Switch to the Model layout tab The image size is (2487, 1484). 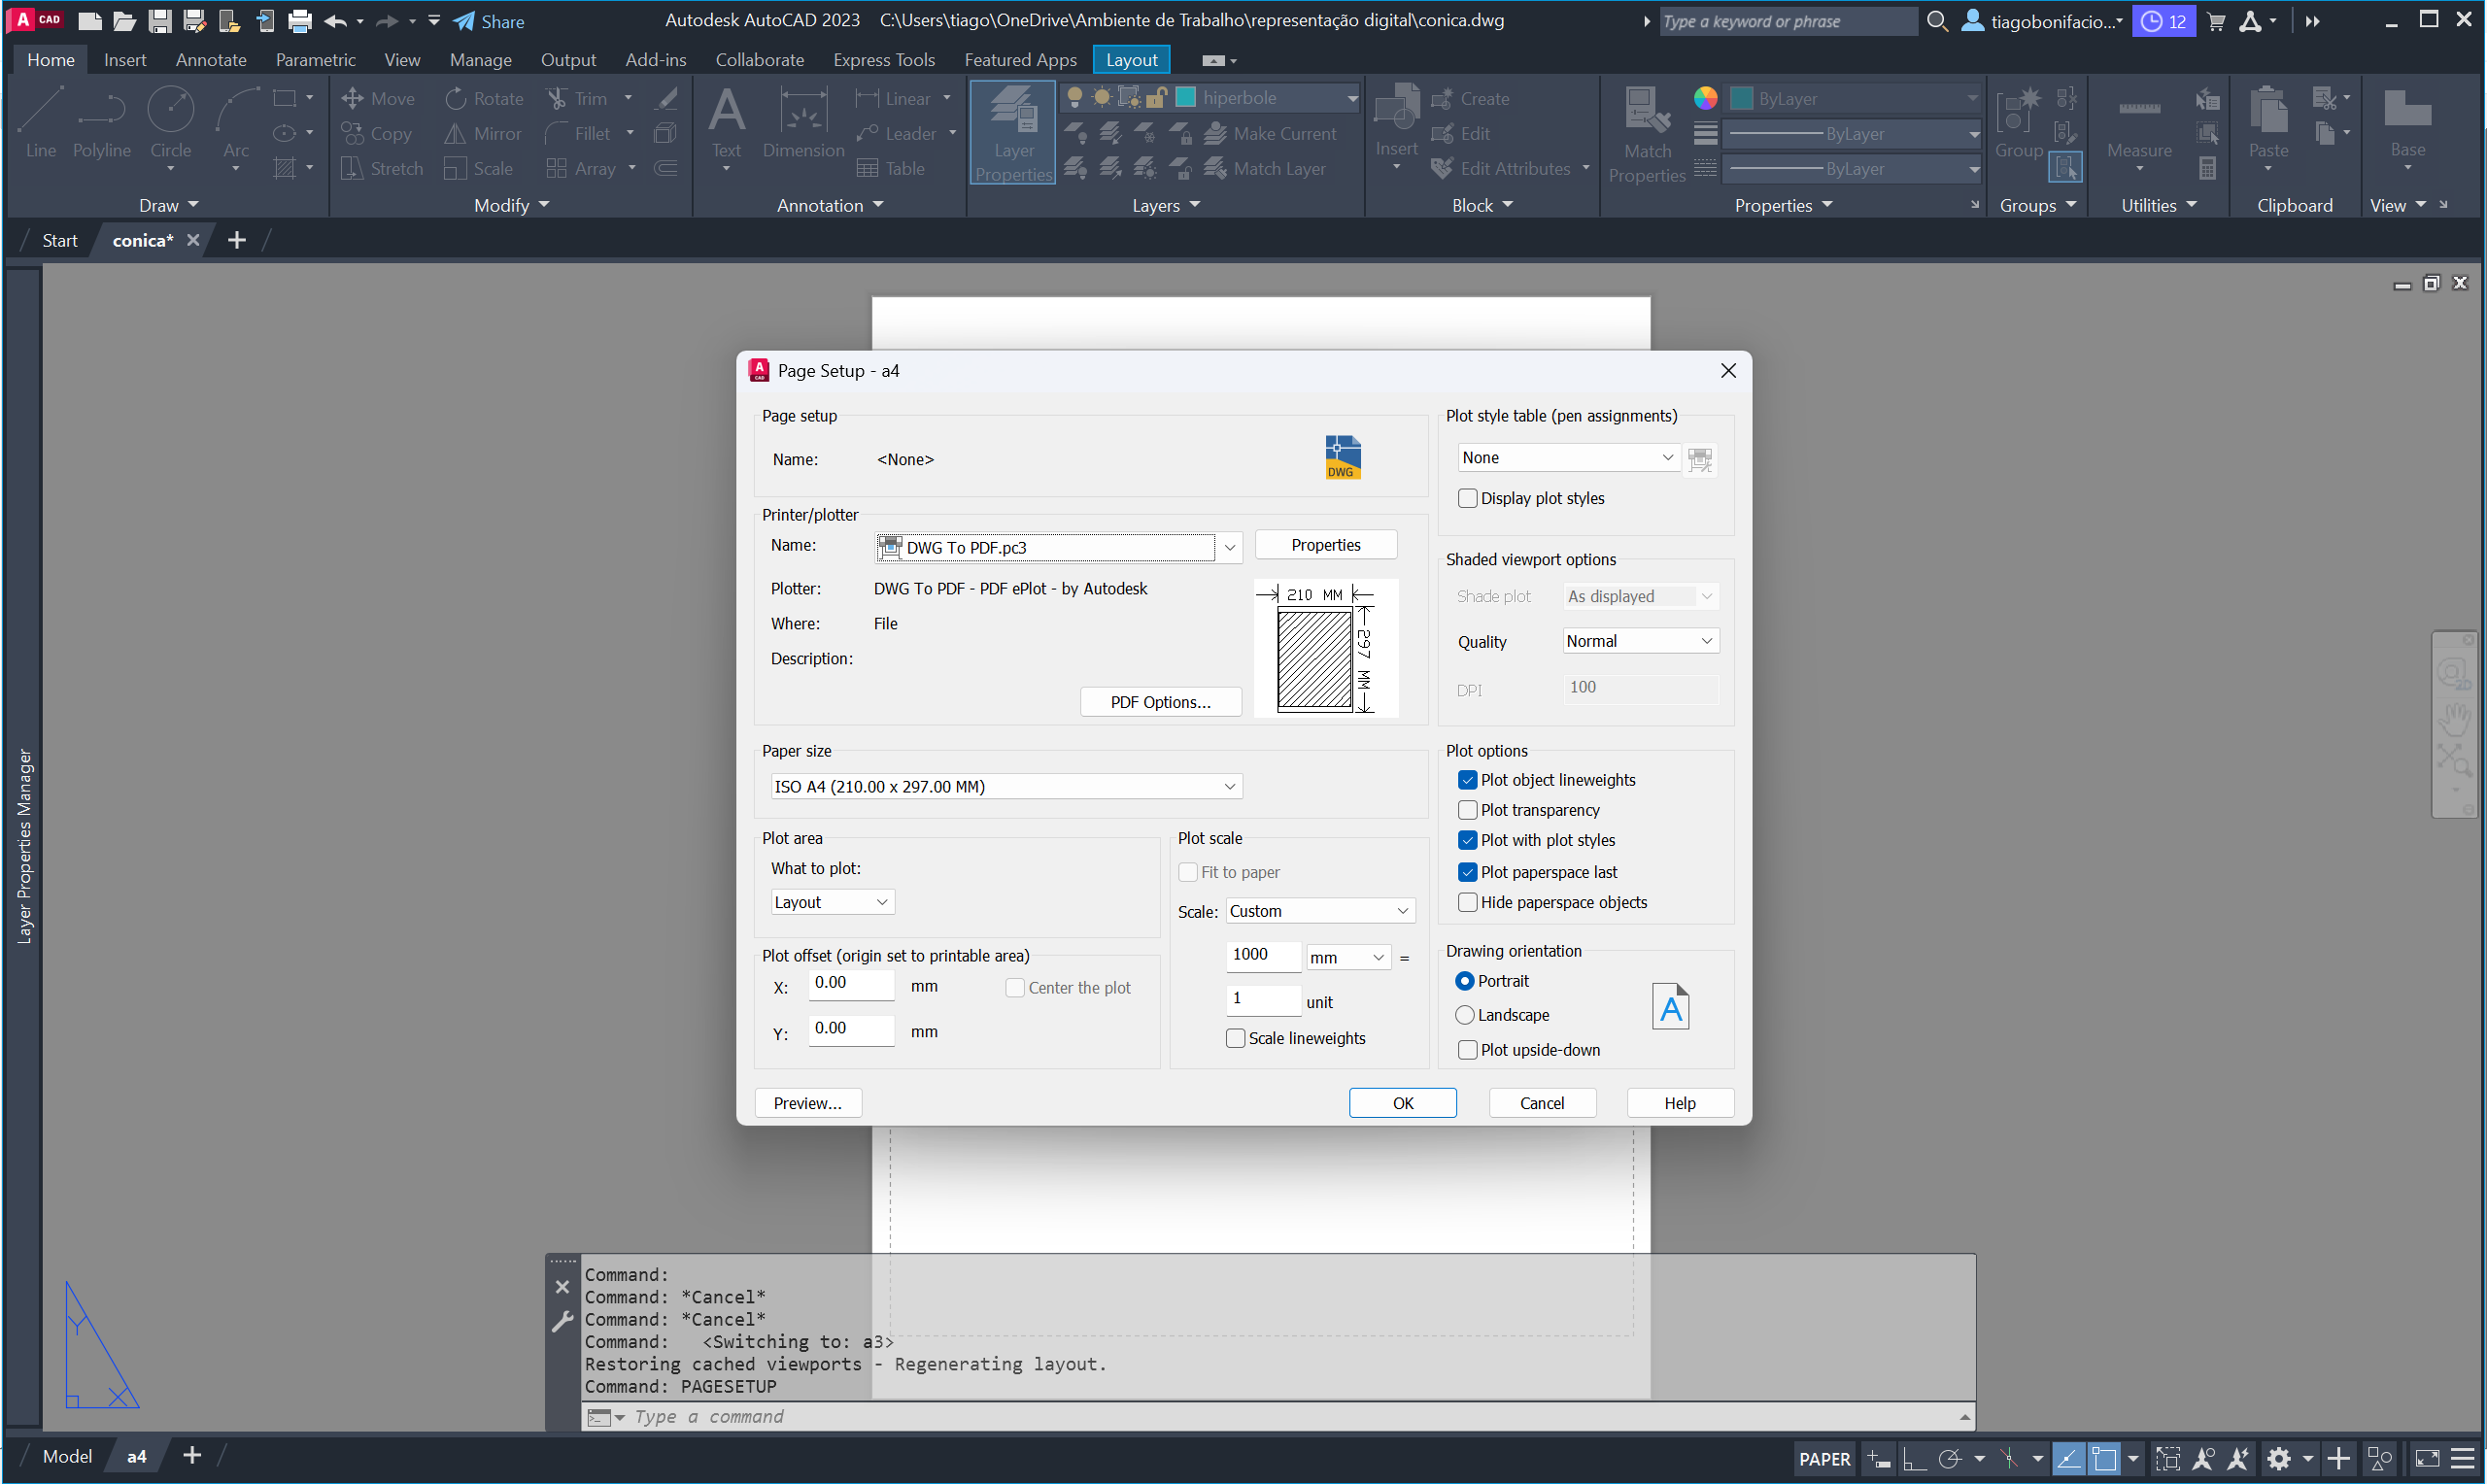click(x=67, y=1456)
